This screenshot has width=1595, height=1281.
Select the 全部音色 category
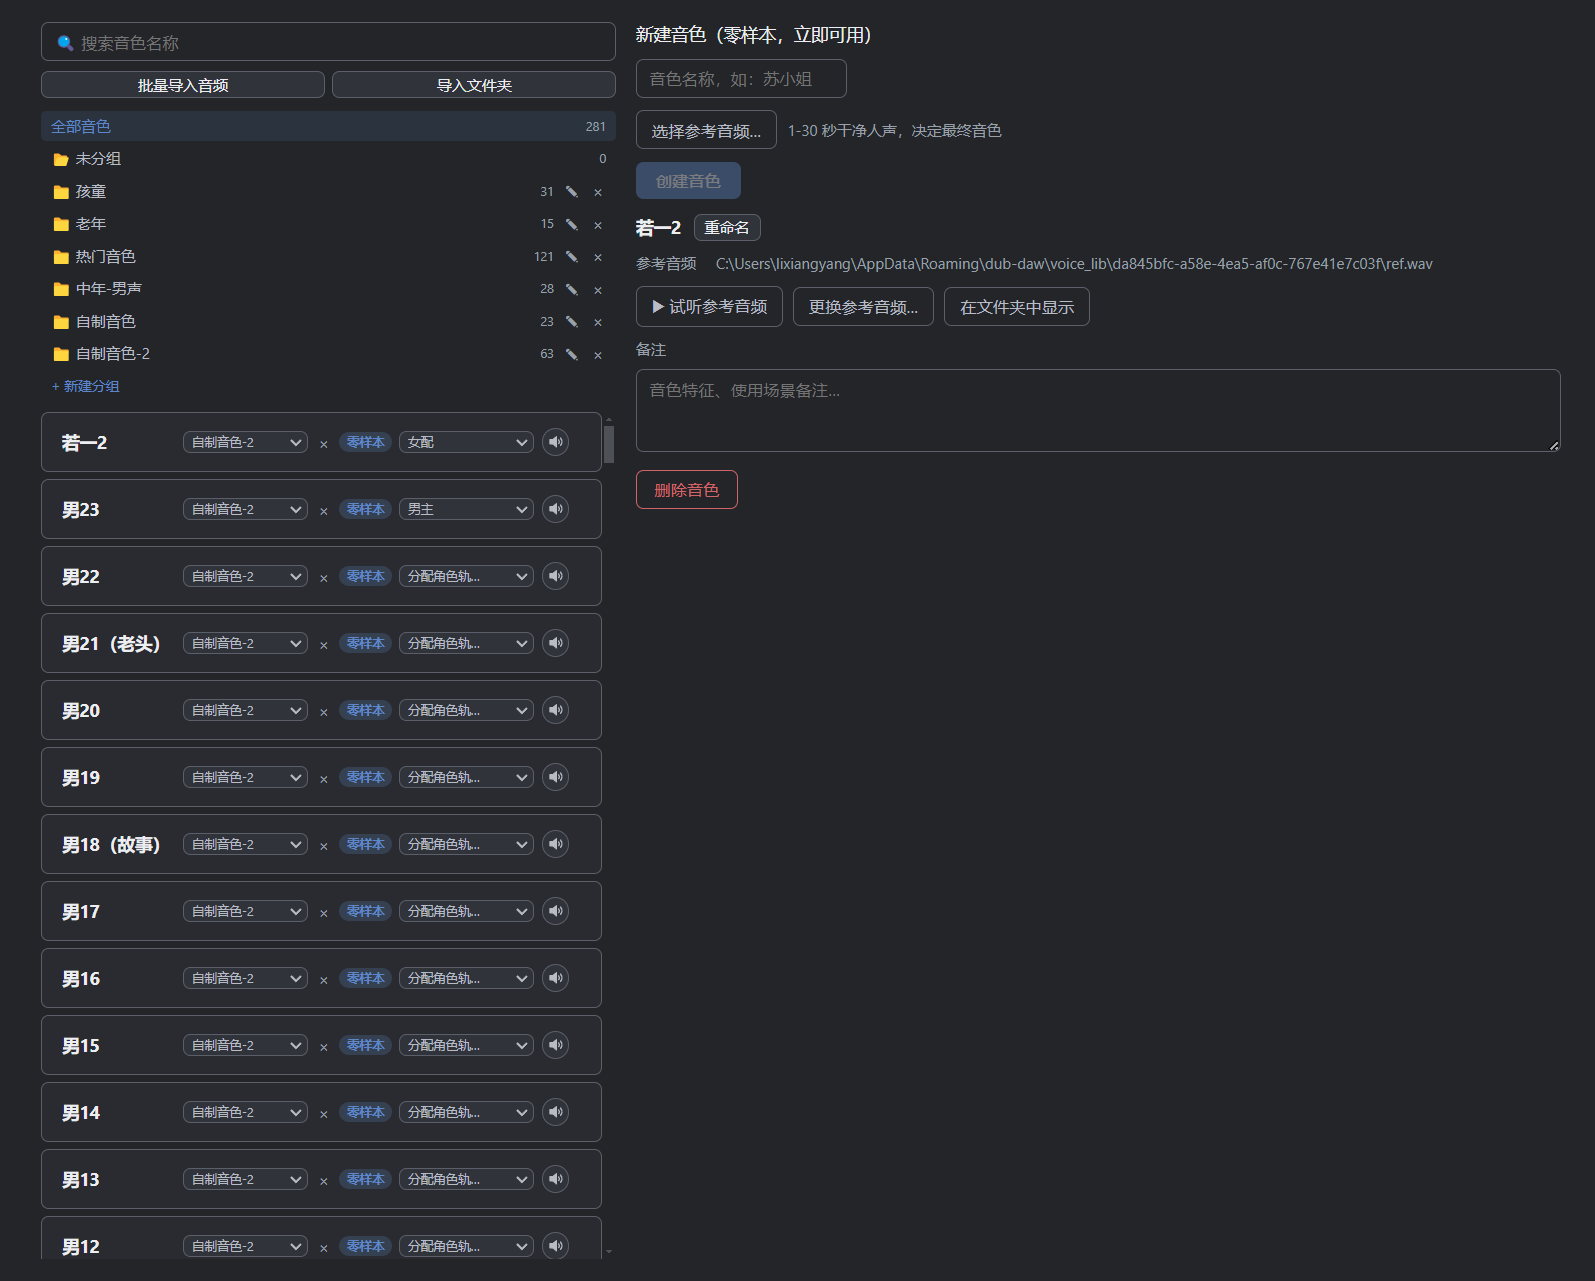(328, 126)
